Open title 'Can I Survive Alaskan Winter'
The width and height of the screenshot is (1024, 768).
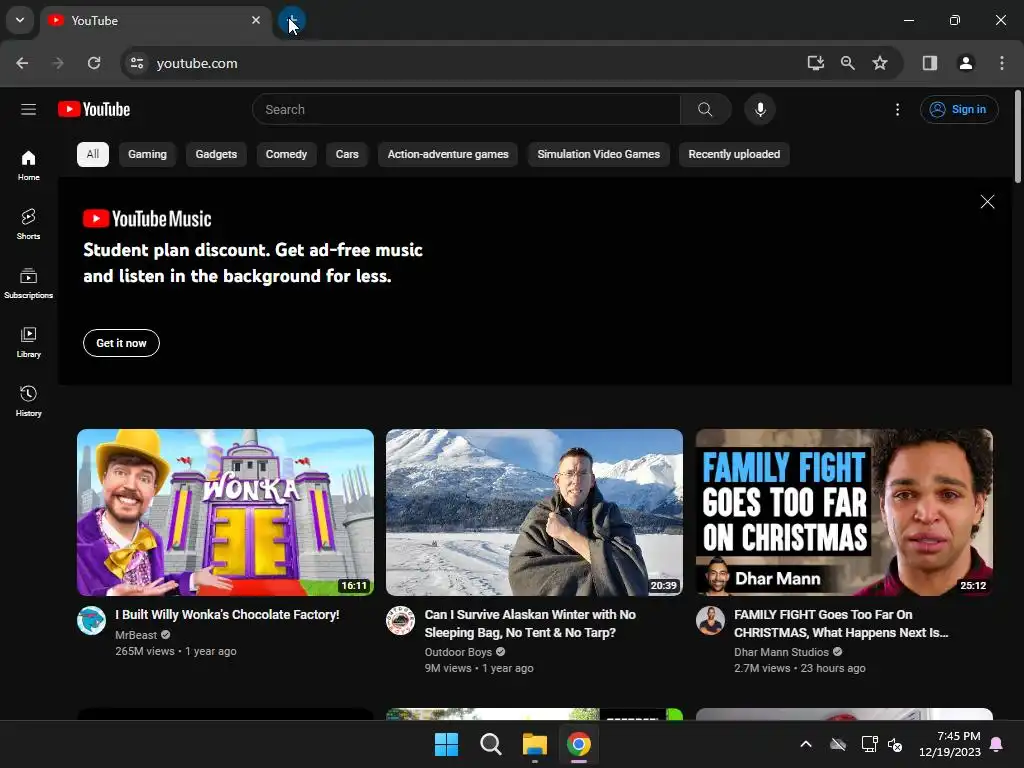[530, 624]
